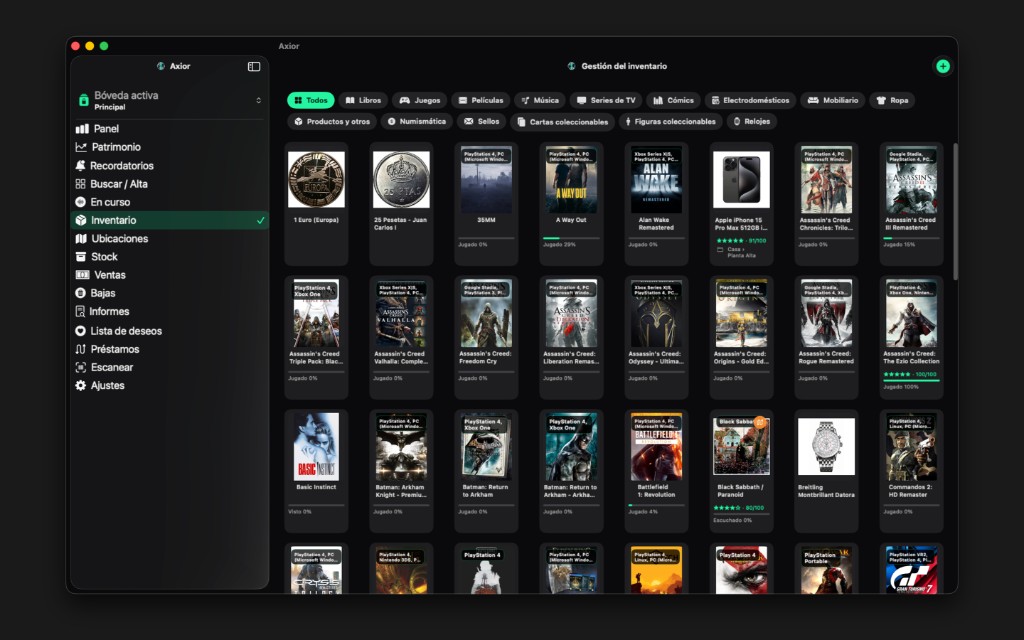
Task: Select the Todos filter tab
Action: (x=311, y=100)
